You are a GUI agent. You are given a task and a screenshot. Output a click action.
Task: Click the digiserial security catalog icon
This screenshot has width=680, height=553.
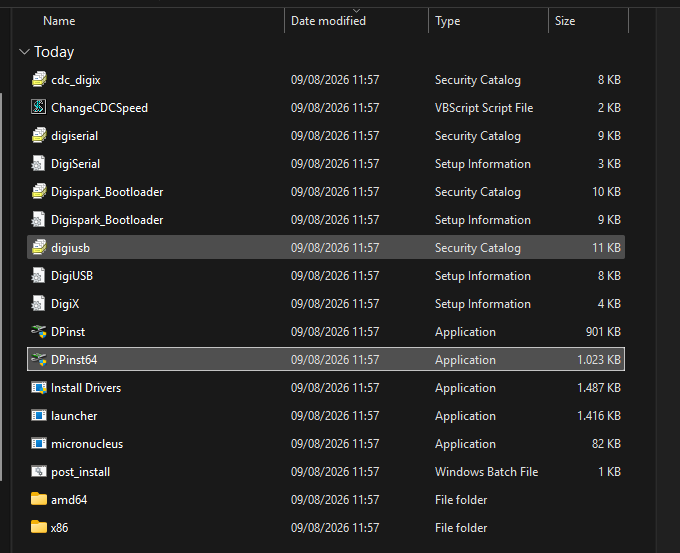39,136
